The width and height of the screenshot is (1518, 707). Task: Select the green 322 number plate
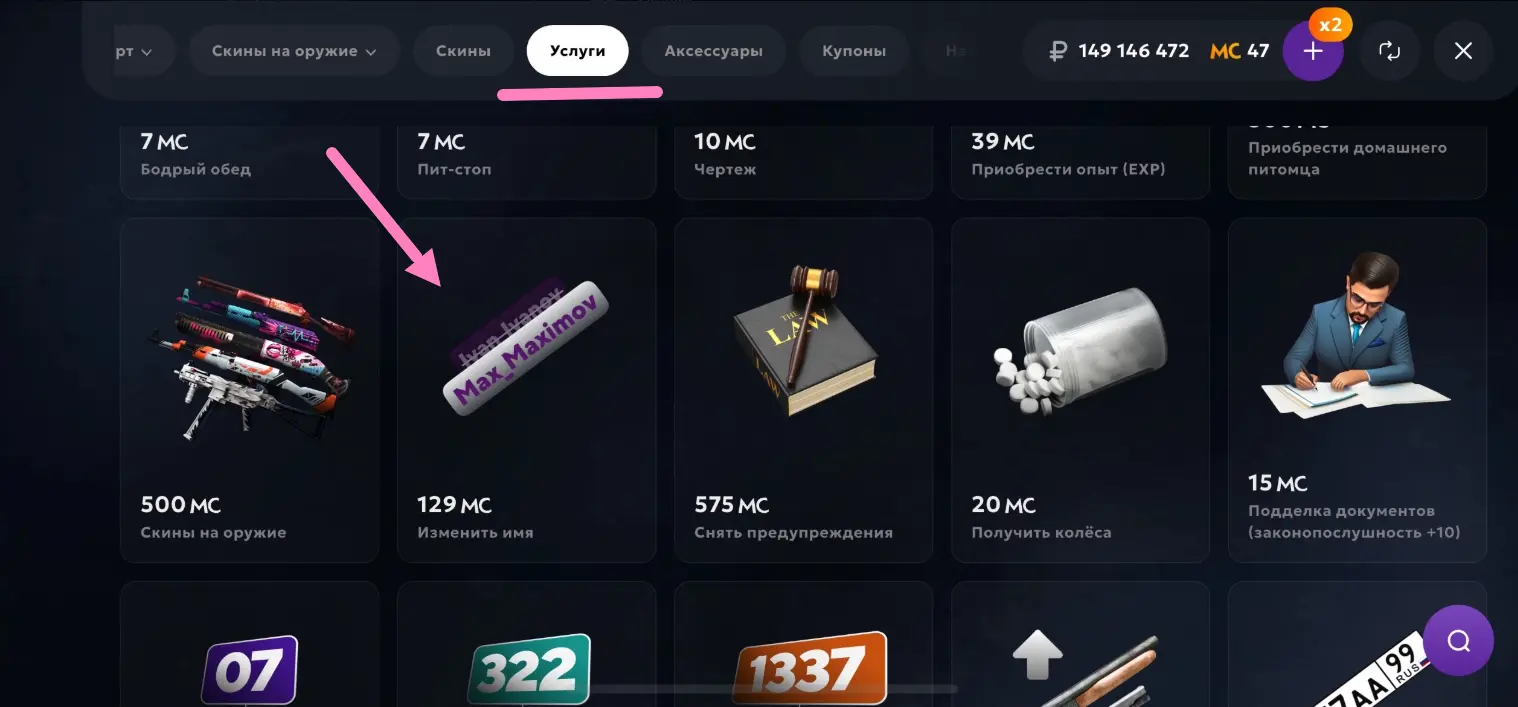coord(528,668)
